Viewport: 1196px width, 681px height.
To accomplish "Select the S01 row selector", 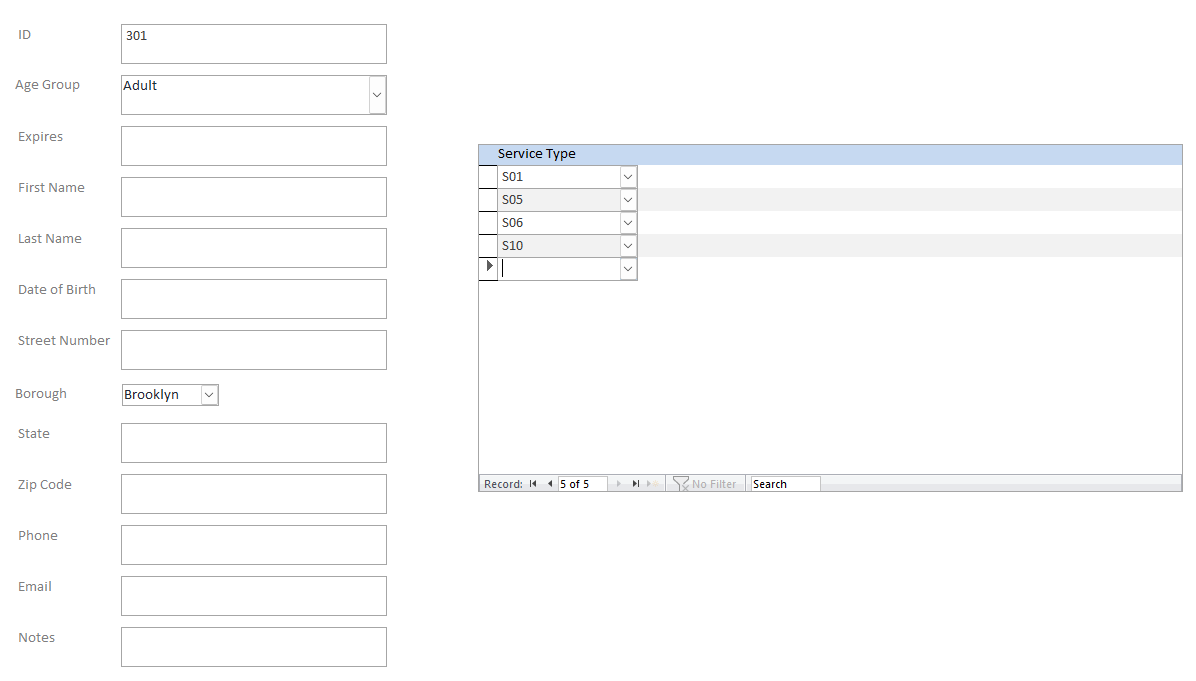I will pos(488,177).
